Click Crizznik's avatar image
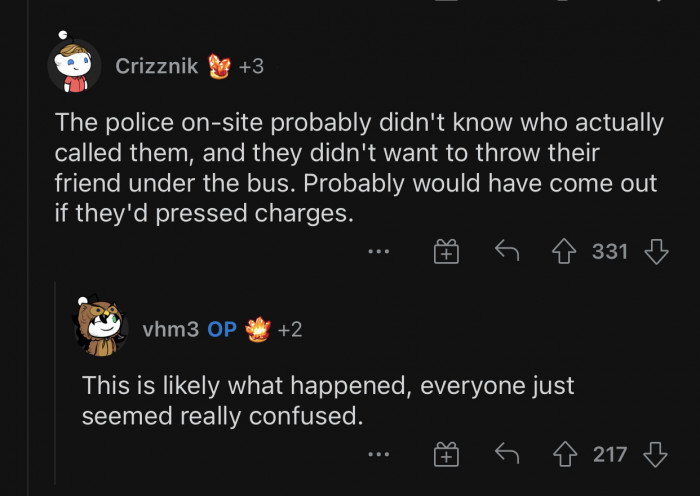The height and width of the screenshot is (496, 700). 75,67
